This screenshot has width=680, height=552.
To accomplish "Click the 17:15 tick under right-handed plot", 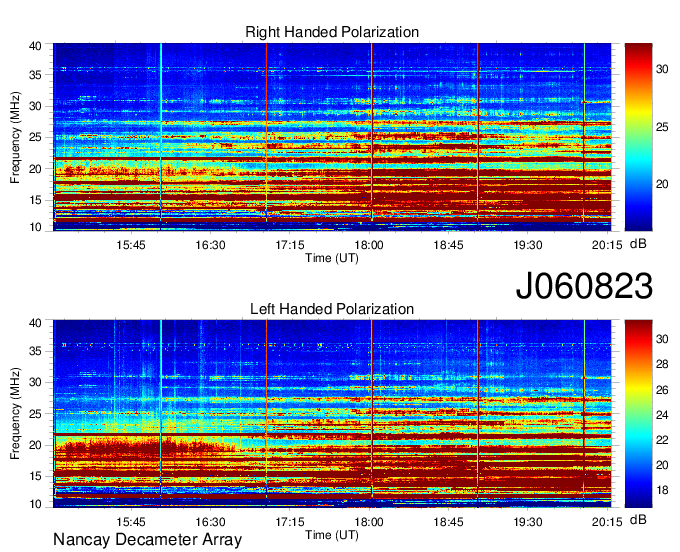I will 290,245.
